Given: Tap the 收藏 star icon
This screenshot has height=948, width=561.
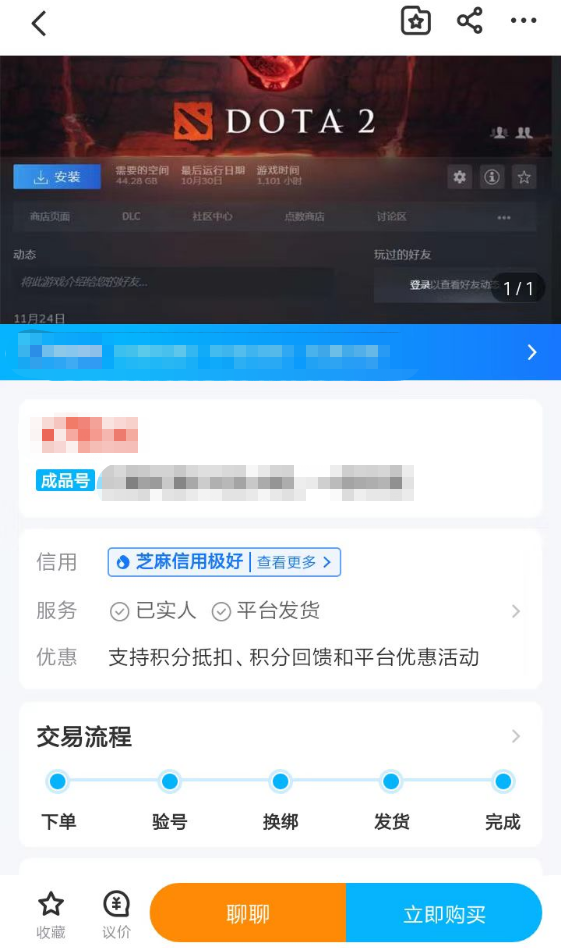Looking at the screenshot, I should point(51,904).
